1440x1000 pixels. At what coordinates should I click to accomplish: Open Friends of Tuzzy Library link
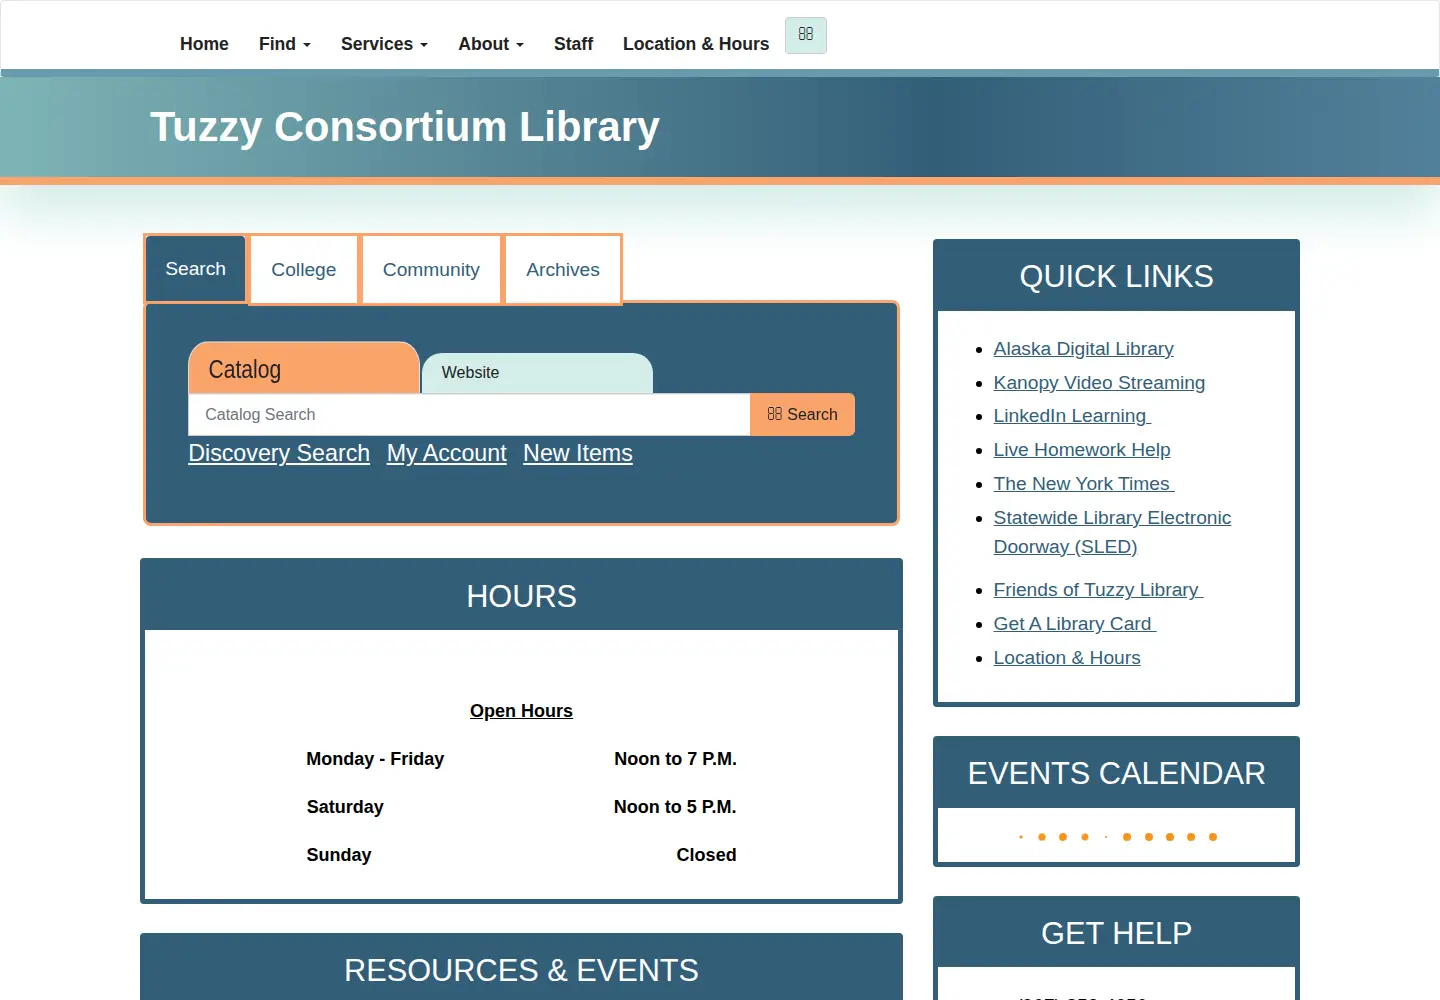click(1098, 590)
